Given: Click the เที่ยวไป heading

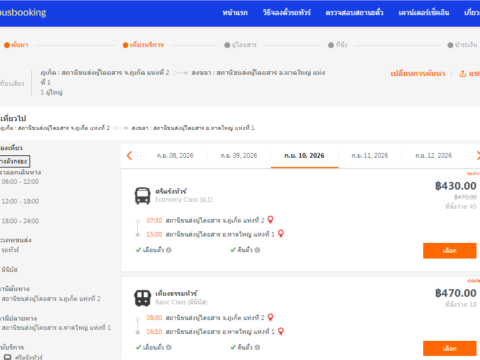Looking at the screenshot, I should click(13, 118).
